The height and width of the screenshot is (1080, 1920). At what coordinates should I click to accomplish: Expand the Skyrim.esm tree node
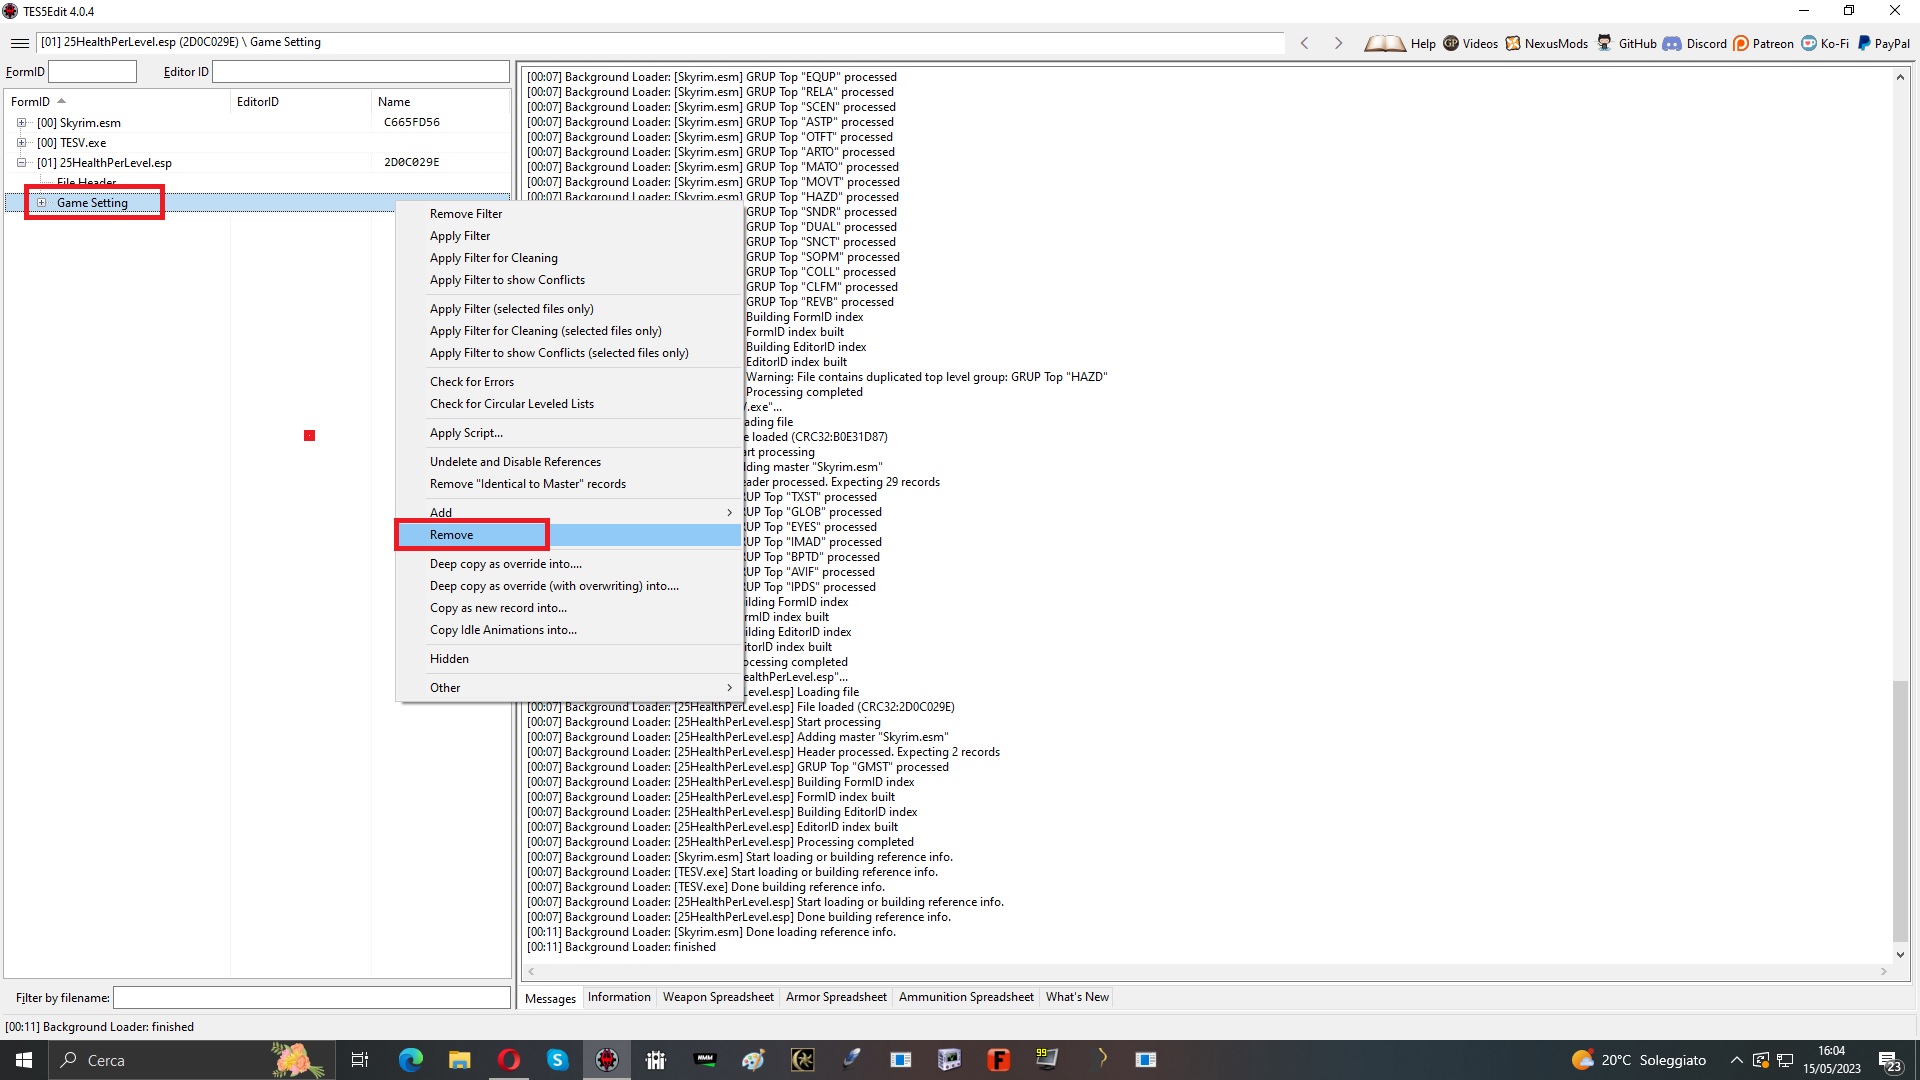pyautogui.click(x=21, y=123)
